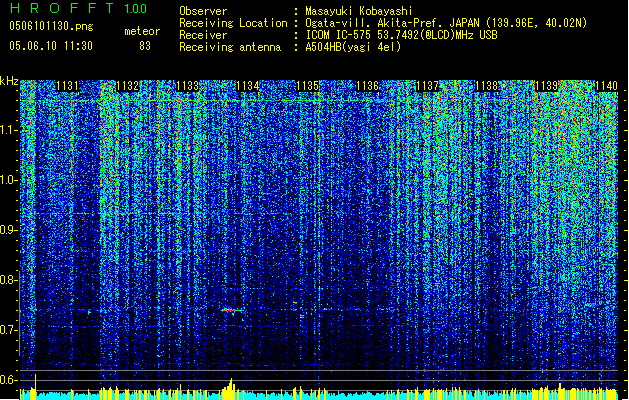Click the Receiving Location label

coord(233,23)
